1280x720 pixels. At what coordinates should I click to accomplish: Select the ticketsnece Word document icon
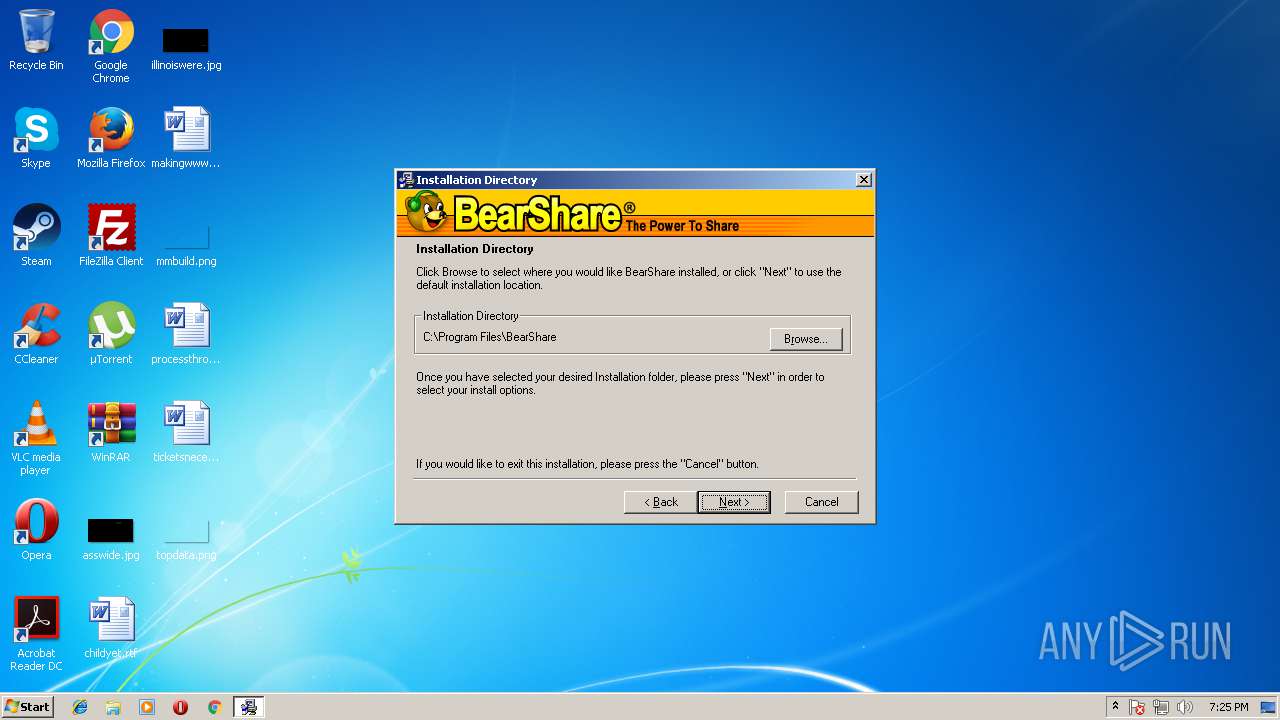(186, 432)
